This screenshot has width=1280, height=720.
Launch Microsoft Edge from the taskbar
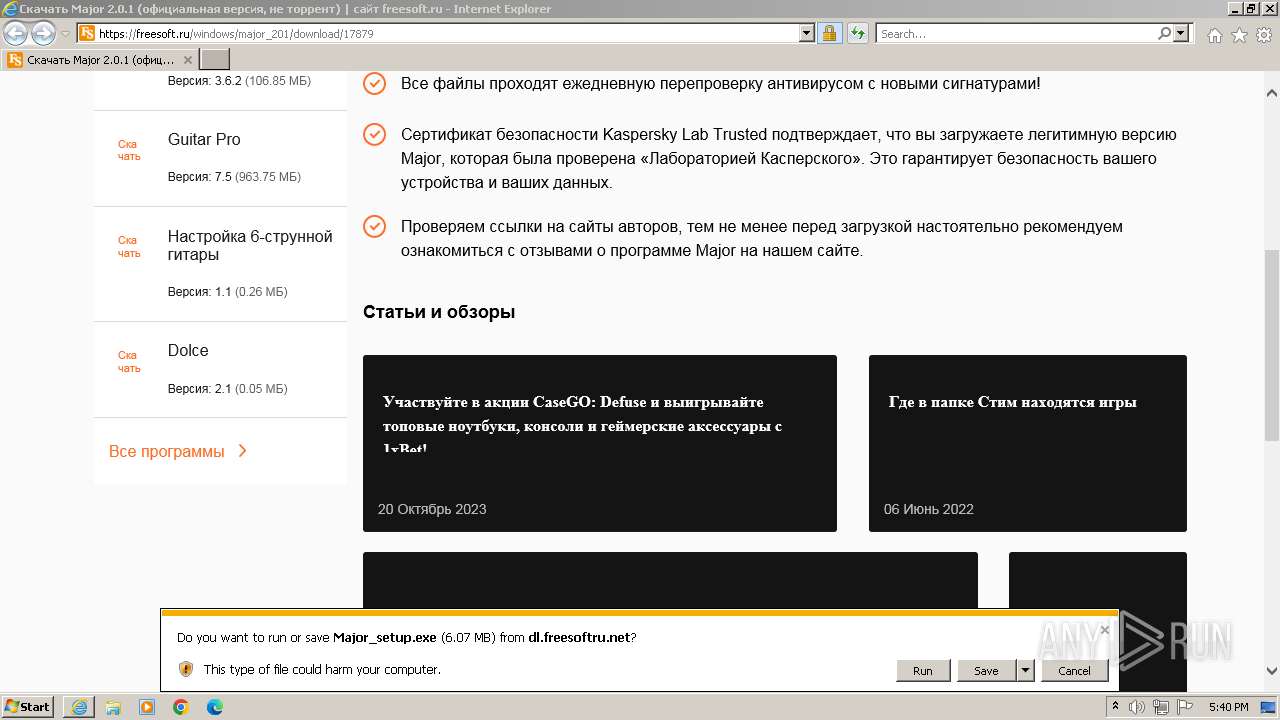(x=215, y=707)
